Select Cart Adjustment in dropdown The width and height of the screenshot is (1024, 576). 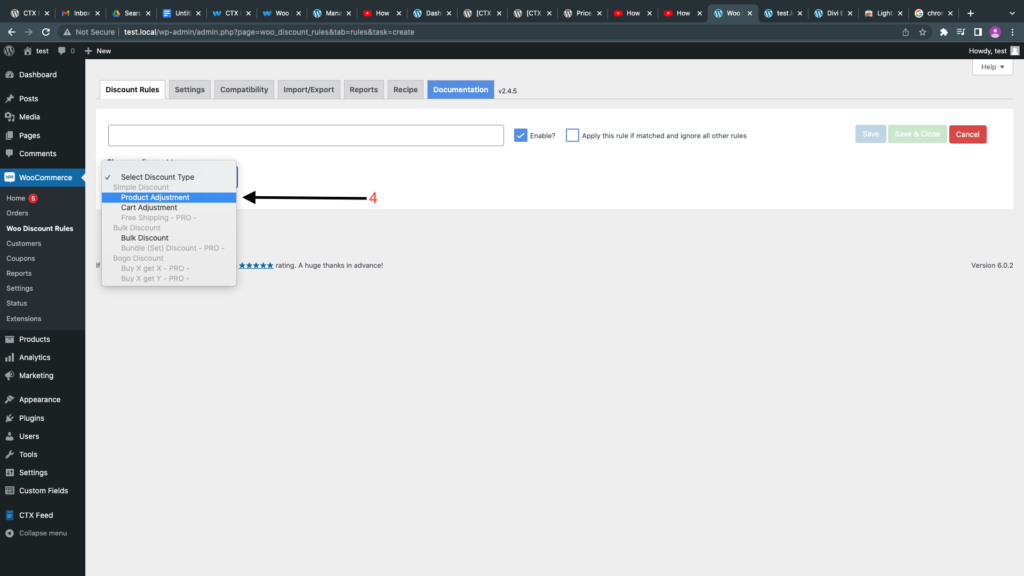click(168, 208)
